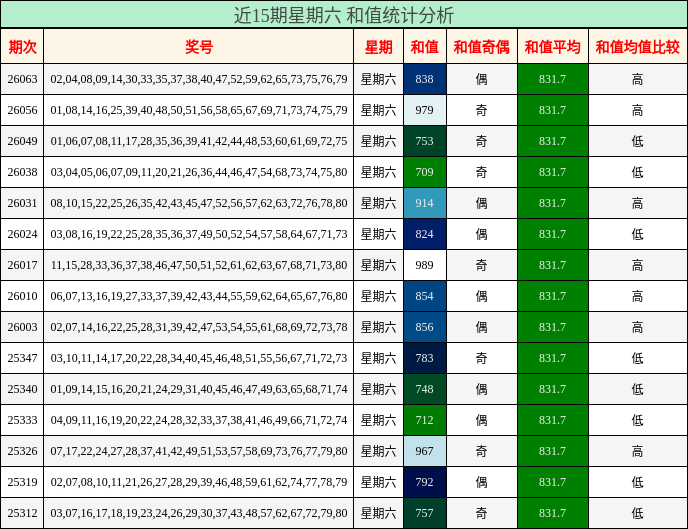Select period number 25347
Viewport: 688px width, 529px height.
pos(22,358)
